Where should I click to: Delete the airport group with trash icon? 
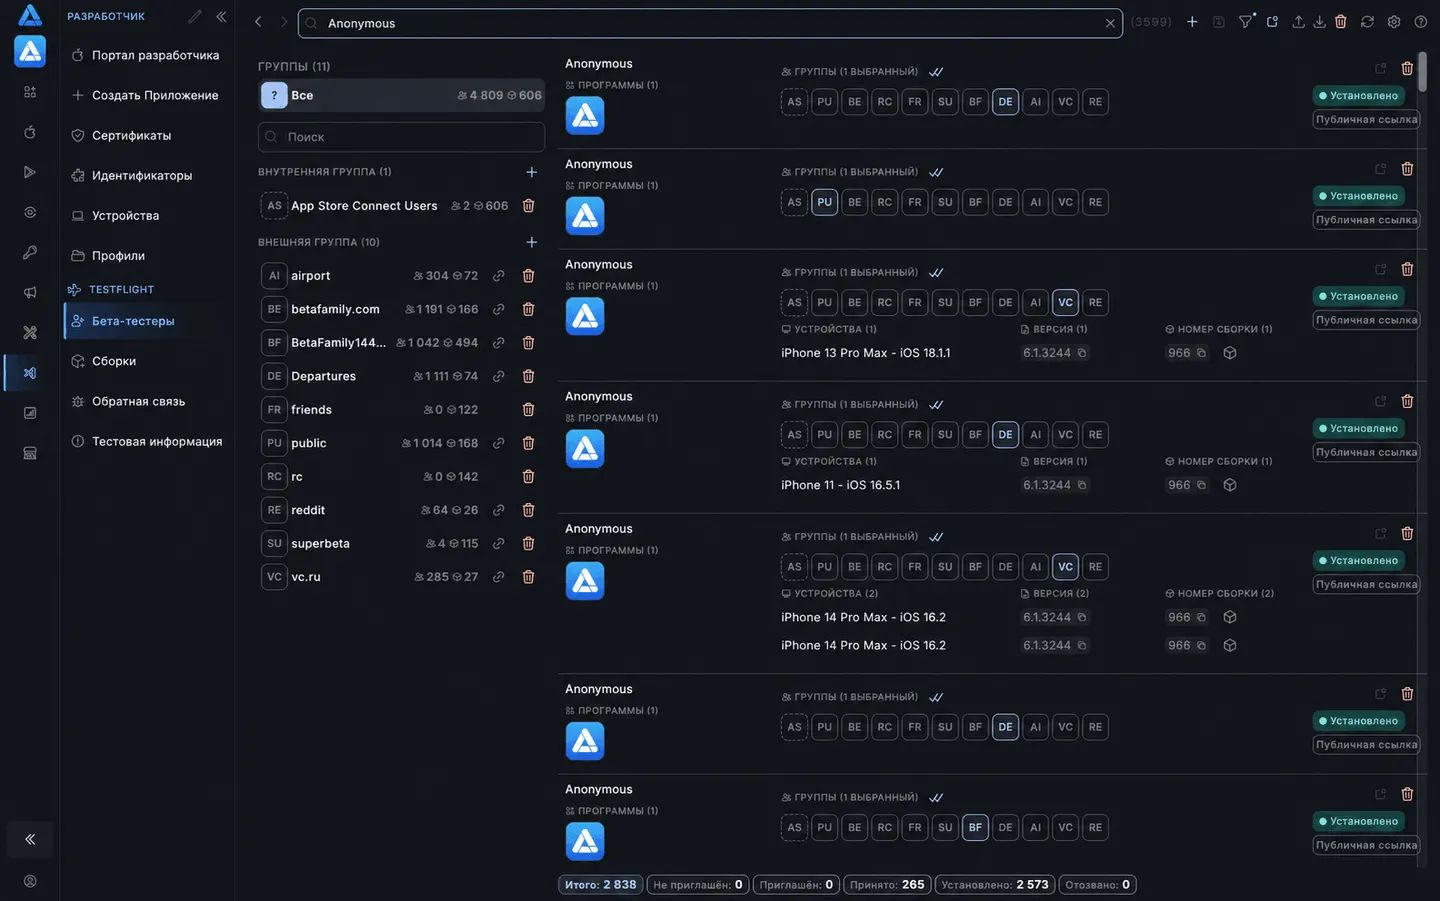pyautogui.click(x=528, y=276)
